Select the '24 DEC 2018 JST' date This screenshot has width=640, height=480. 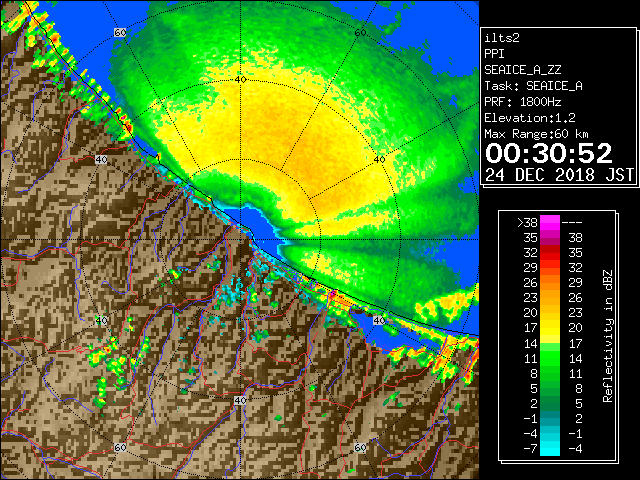point(560,175)
